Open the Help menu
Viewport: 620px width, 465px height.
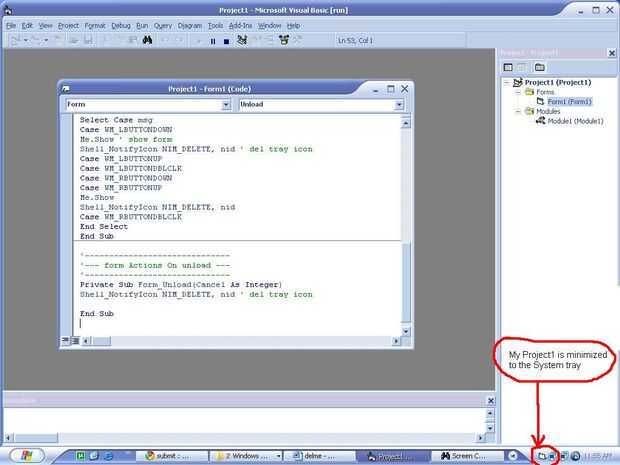(x=293, y=26)
